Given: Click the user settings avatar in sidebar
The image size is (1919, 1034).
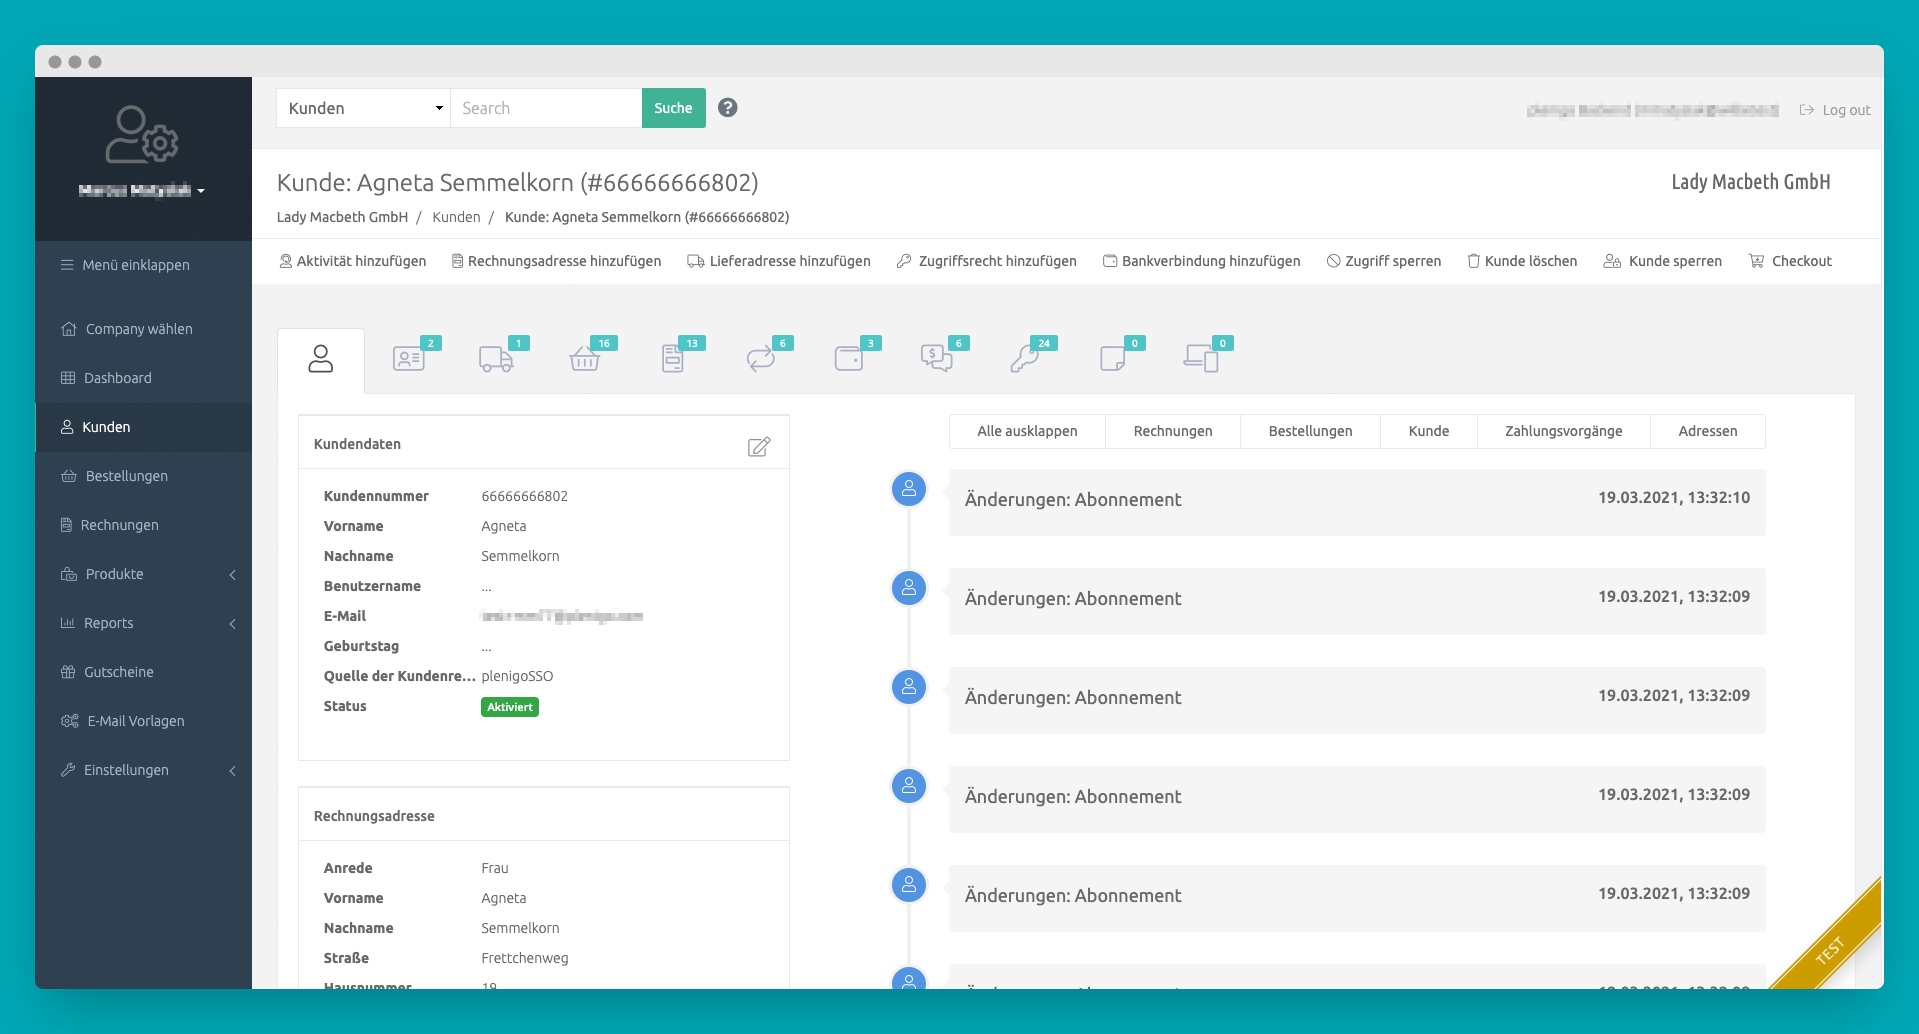Looking at the screenshot, I should click(142, 135).
